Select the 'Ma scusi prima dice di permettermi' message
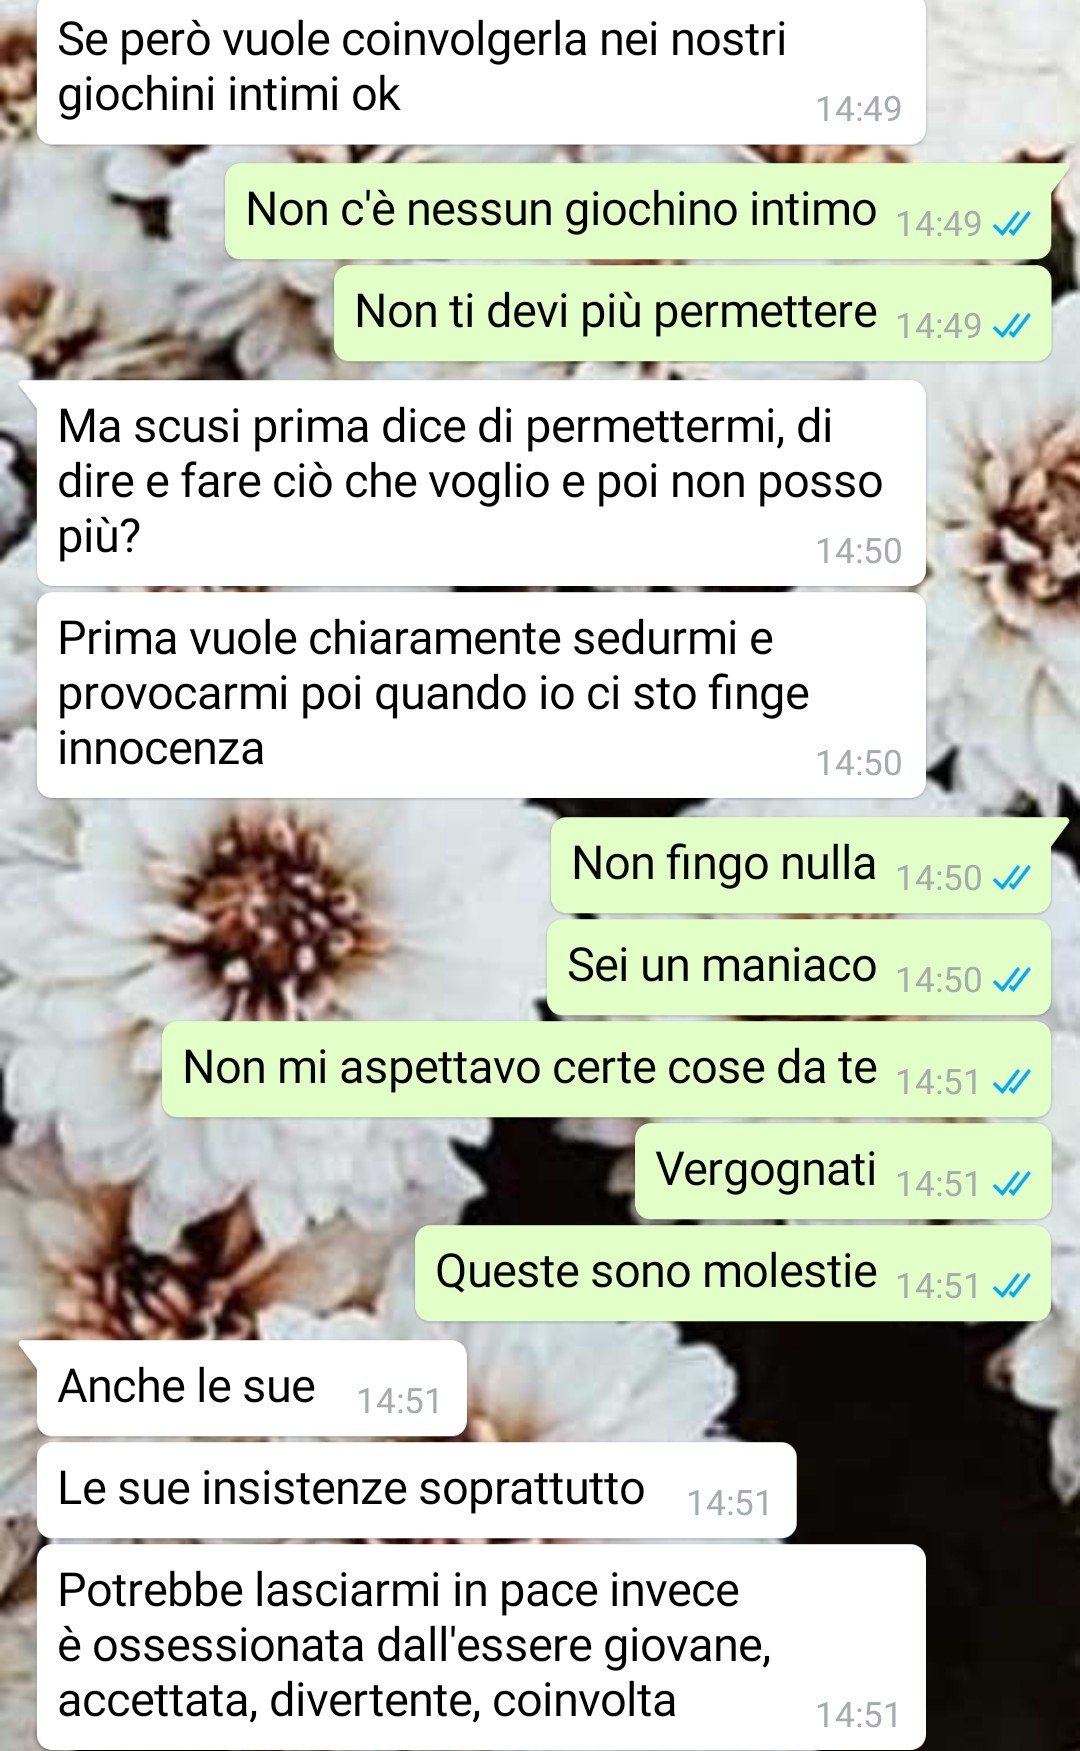This screenshot has height=1751, width=1080. pos(481,483)
